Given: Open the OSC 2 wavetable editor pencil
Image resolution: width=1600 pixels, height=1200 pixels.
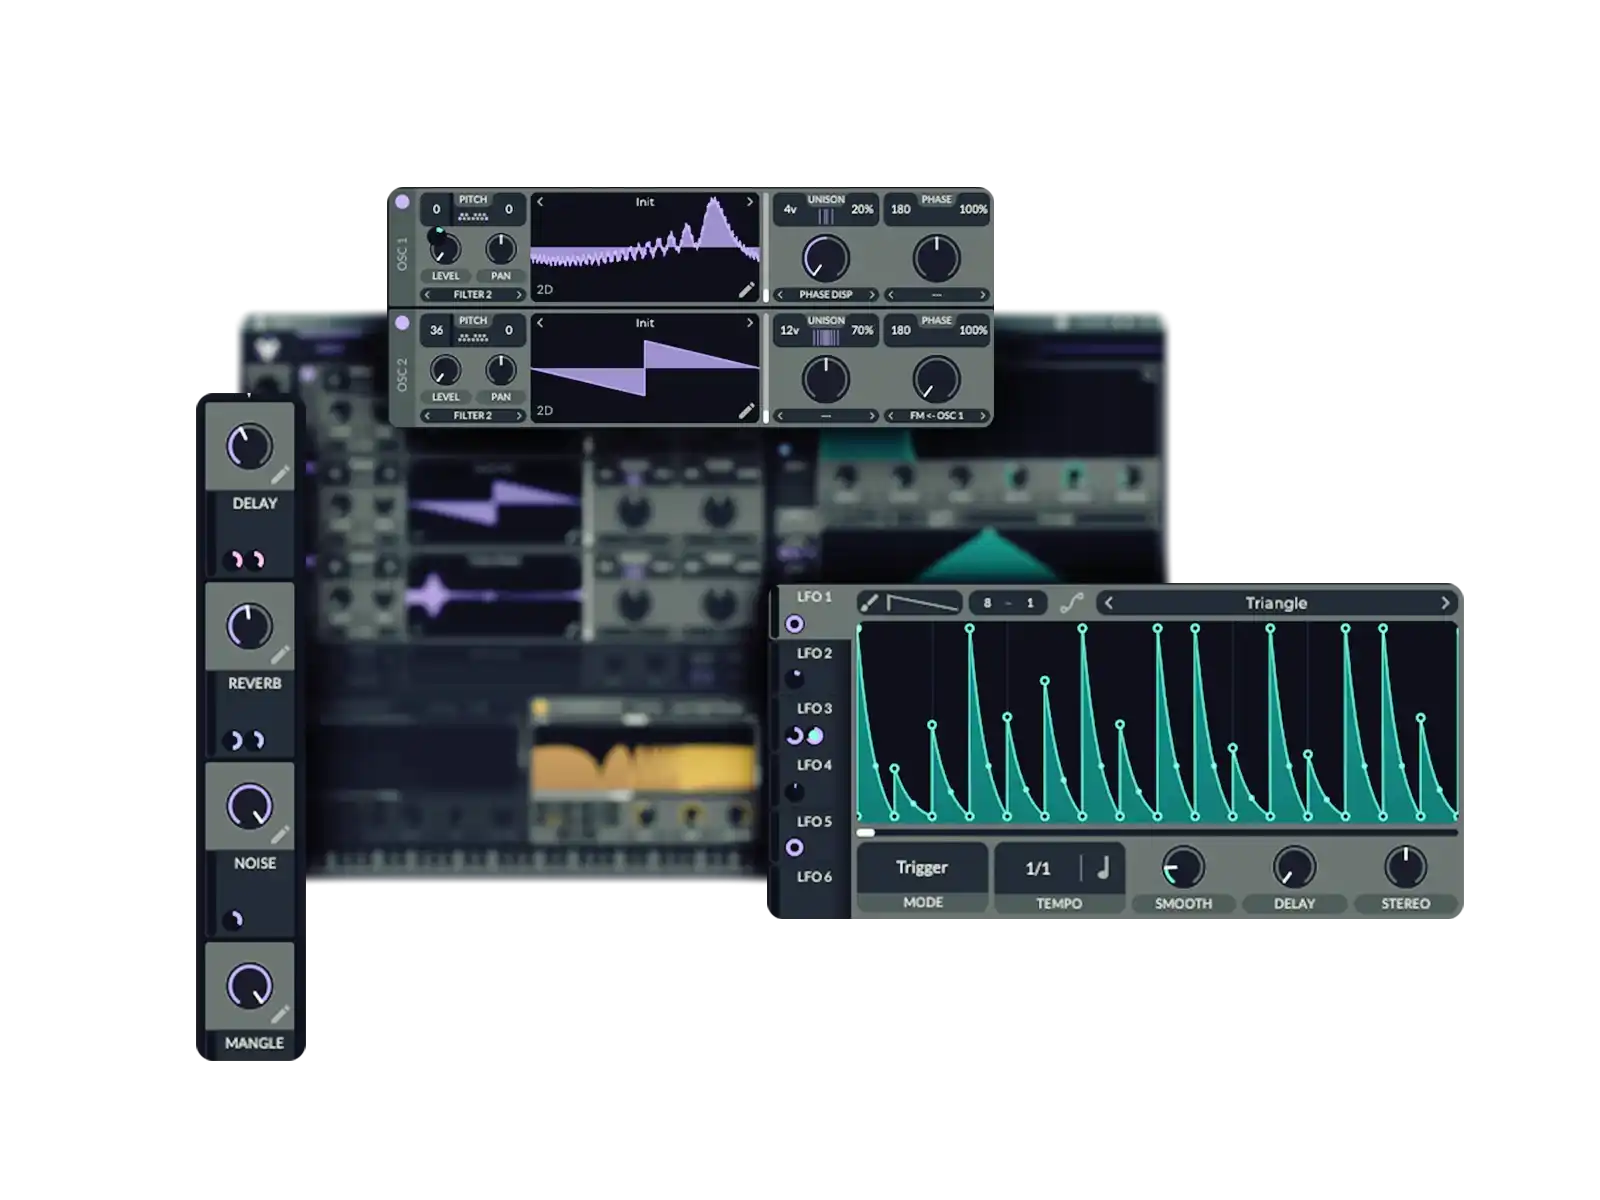Looking at the screenshot, I should tap(746, 411).
